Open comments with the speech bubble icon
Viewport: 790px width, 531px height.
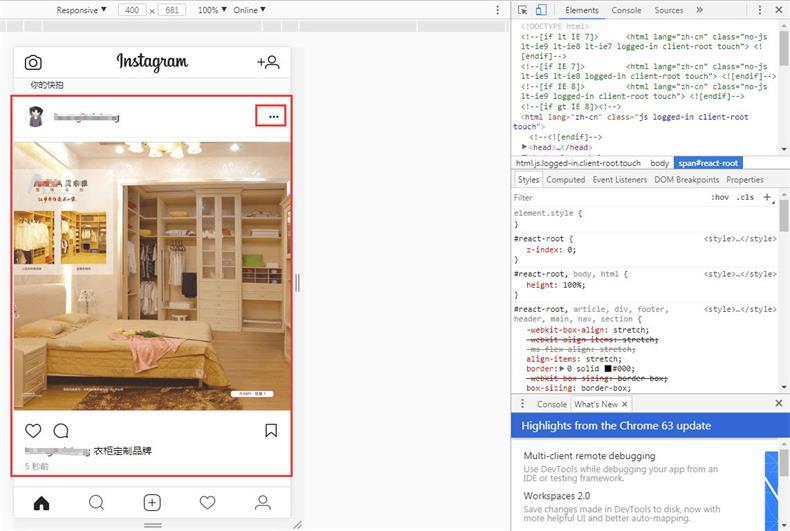(x=61, y=431)
